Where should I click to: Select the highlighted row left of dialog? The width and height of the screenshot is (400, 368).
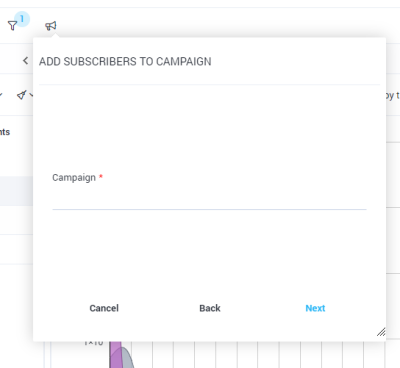(x=16, y=191)
